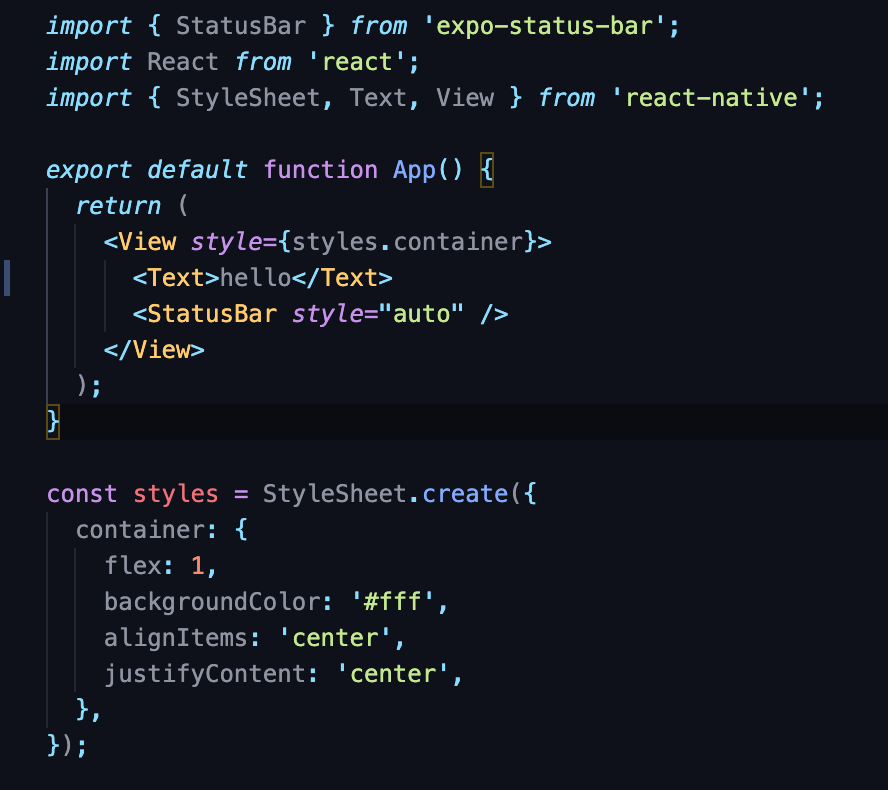Click StatusBar in the first import
The width and height of the screenshot is (888, 790).
[x=241, y=26]
